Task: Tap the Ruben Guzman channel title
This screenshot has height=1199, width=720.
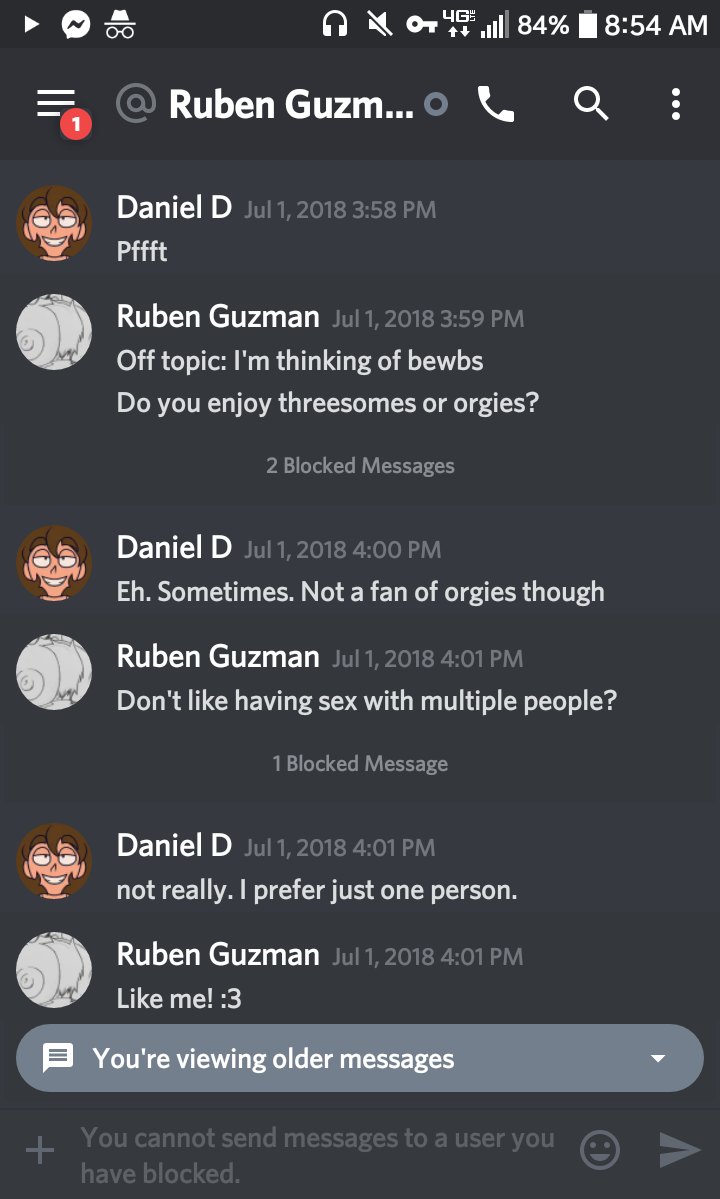Action: (x=290, y=104)
